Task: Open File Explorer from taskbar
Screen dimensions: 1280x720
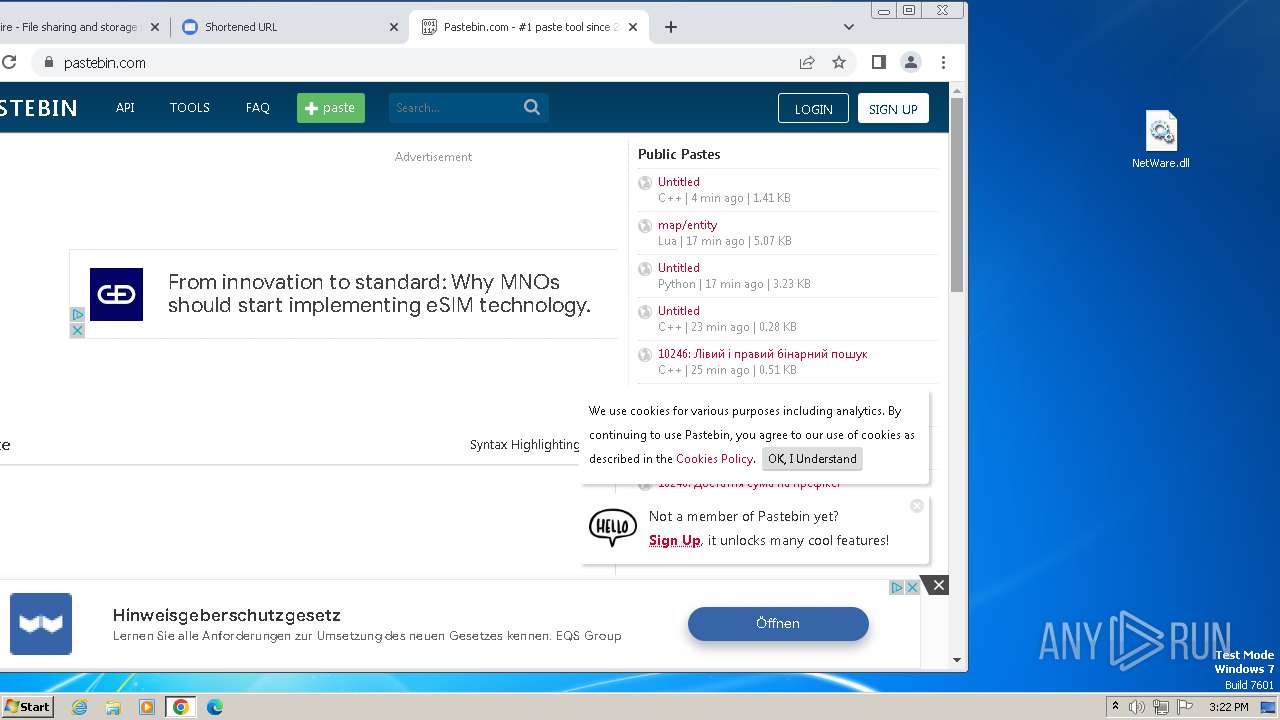Action: click(x=113, y=707)
